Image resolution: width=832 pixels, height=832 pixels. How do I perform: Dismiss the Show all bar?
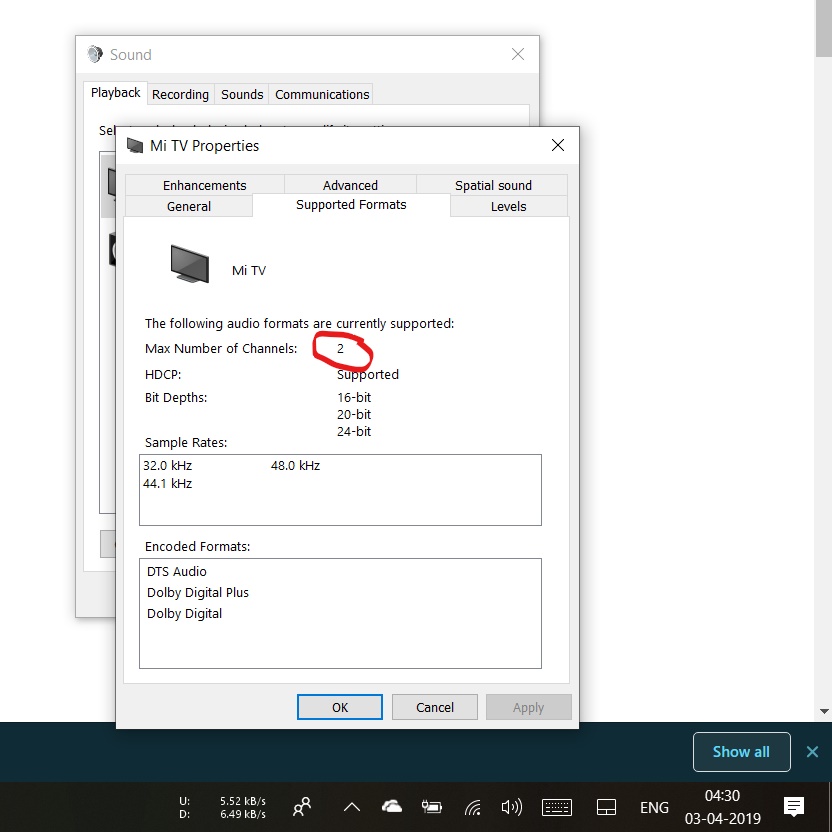[812, 752]
